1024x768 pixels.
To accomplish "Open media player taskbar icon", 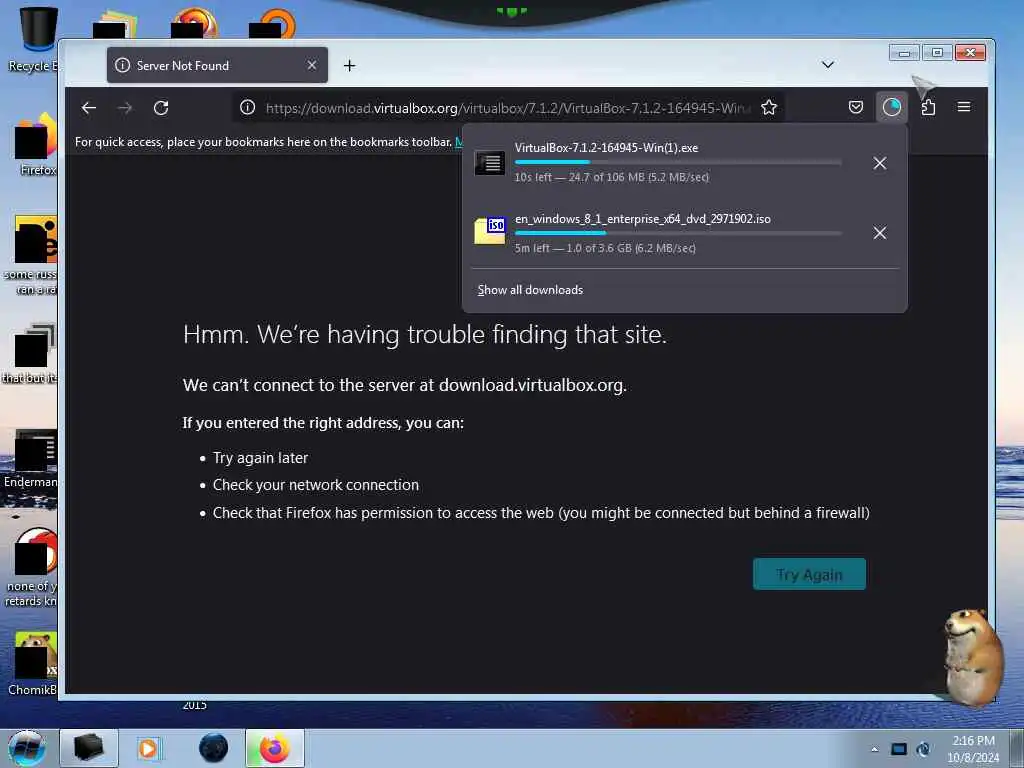I will click(x=148, y=748).
